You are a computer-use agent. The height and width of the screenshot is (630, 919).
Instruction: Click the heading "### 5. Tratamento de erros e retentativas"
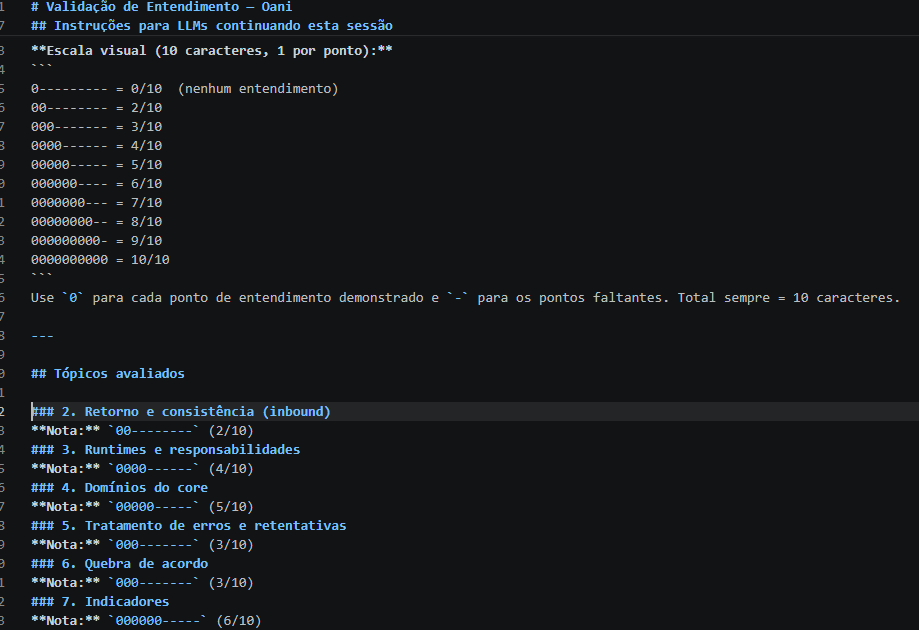coord(189,526)
